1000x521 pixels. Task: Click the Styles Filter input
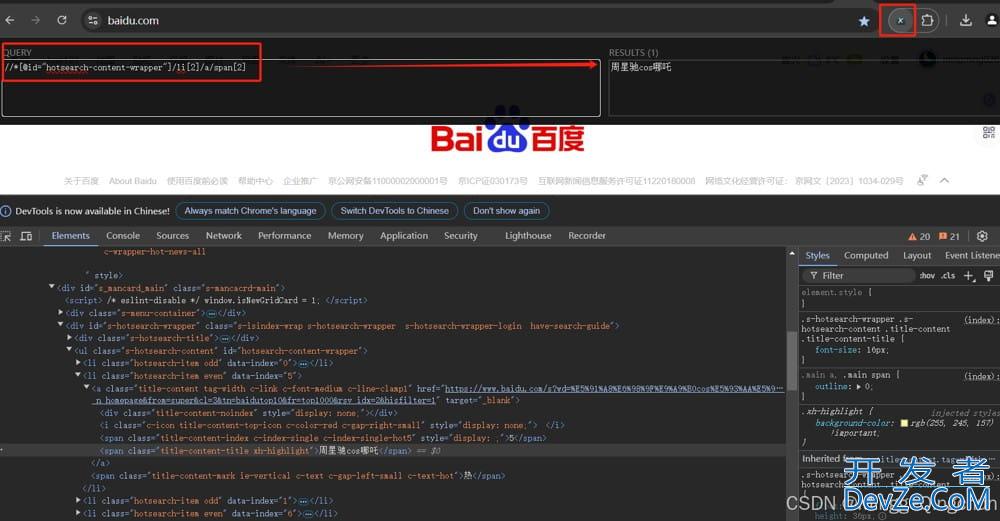(x=858, y=275)
